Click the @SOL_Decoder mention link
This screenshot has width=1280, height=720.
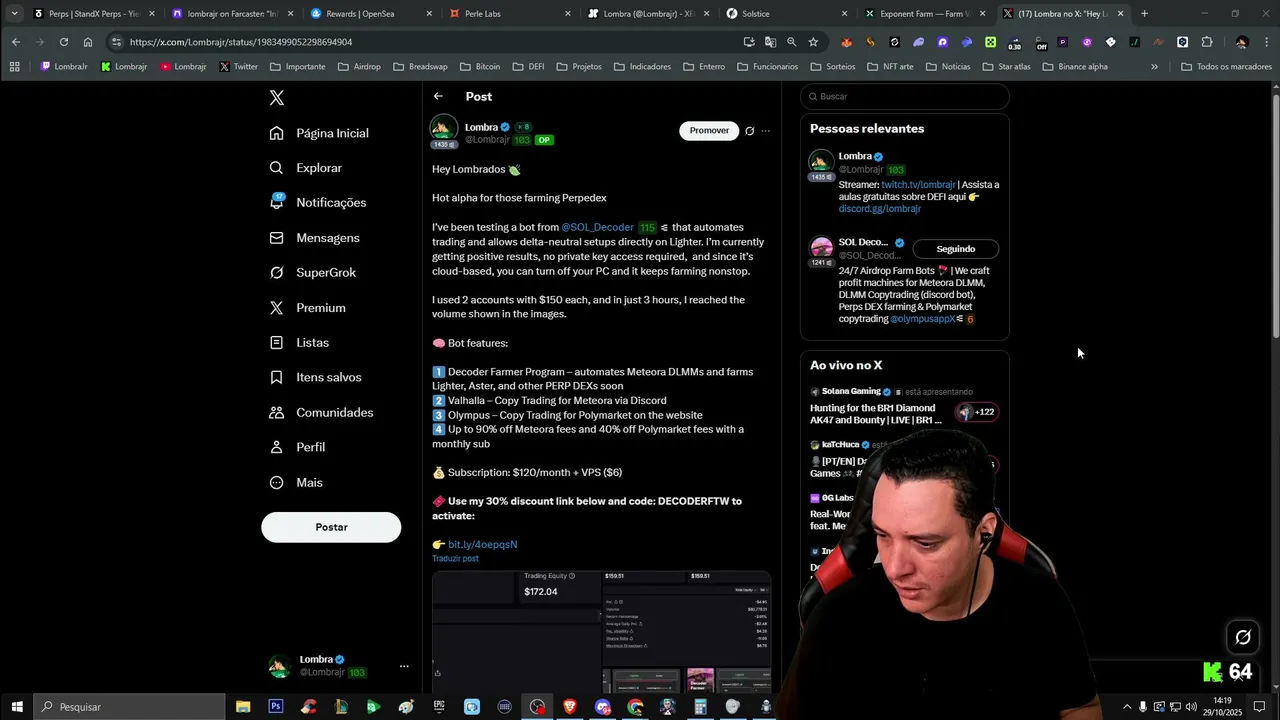(x=597, y=227)
